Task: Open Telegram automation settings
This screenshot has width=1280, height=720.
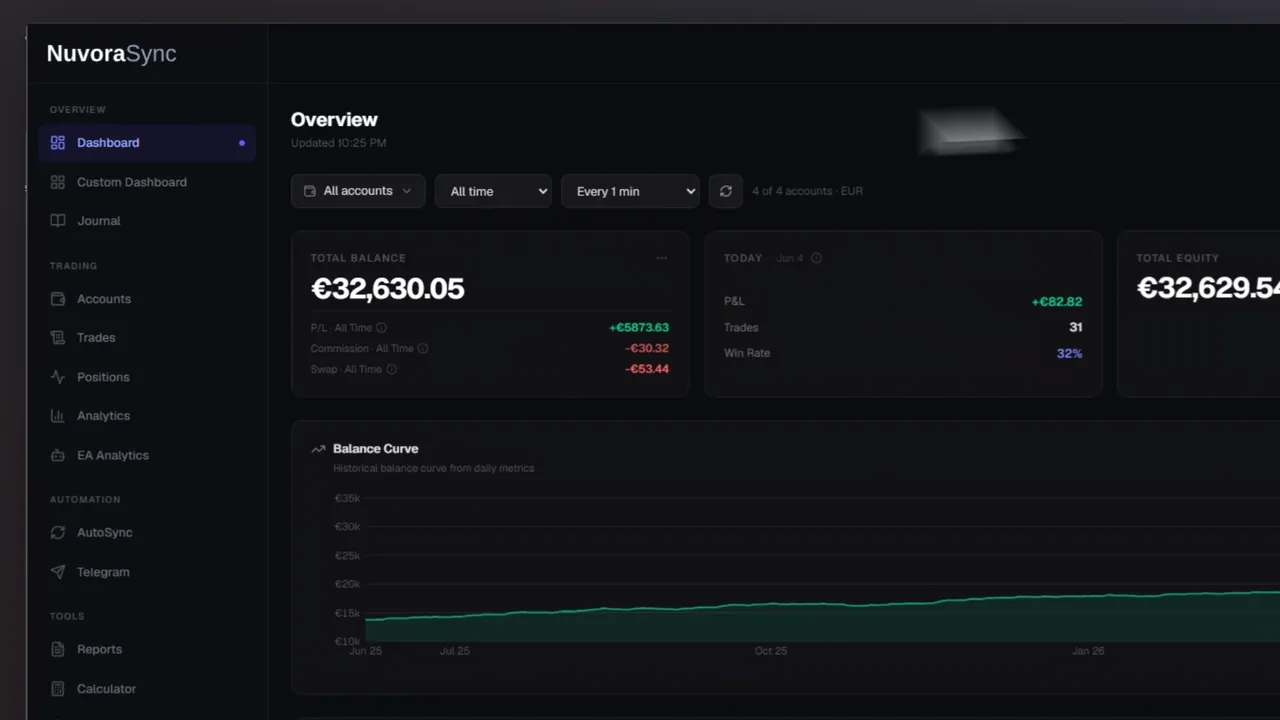Action: 147,572
